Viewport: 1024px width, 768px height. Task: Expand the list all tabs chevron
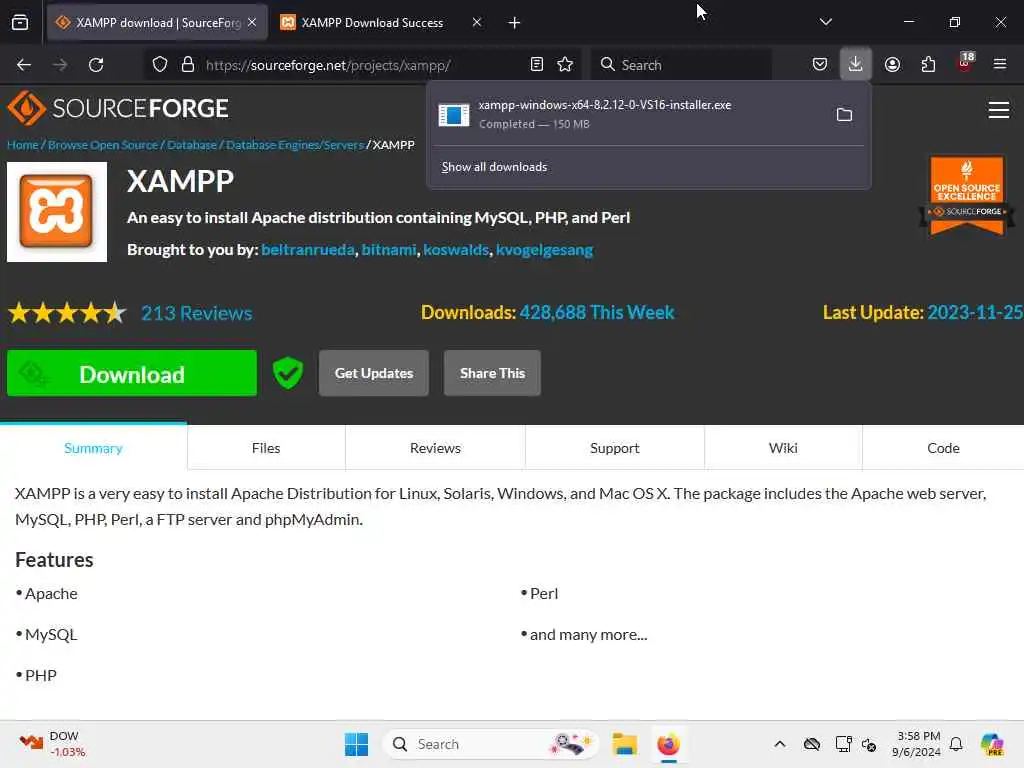pyautogui.click(x=825, y=22)
